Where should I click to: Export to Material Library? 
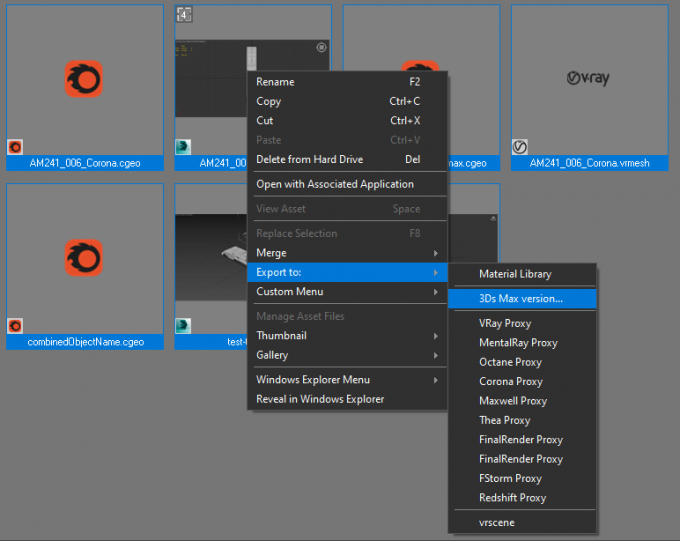(x=522, y=274)
